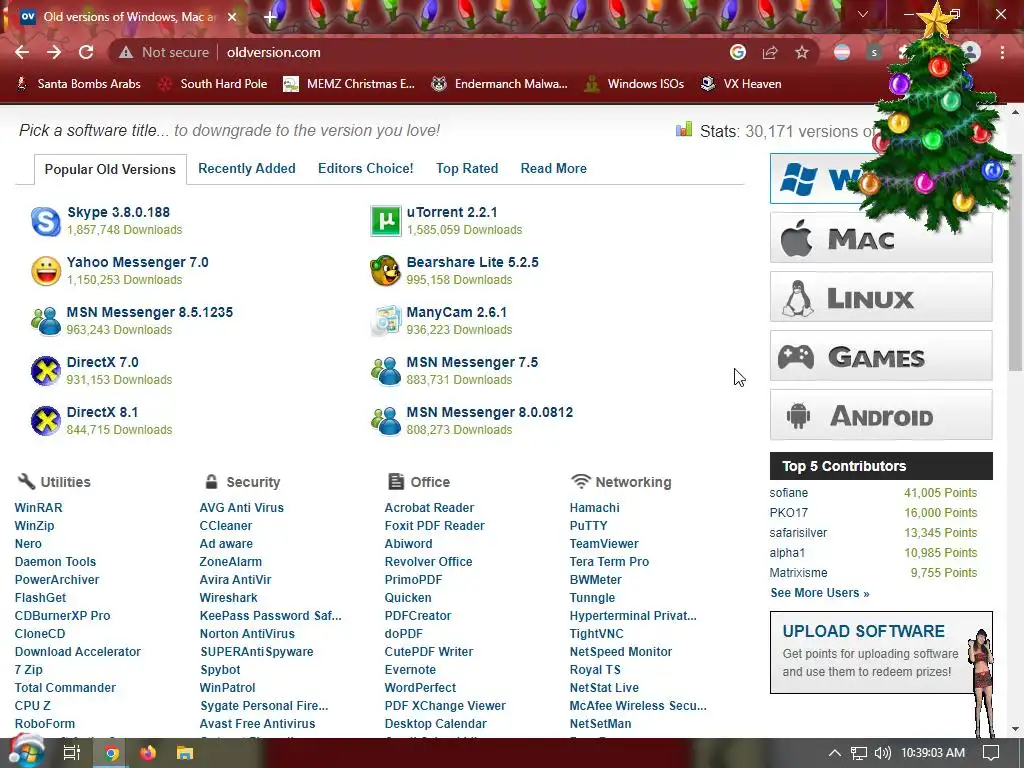The height and width of the screenshot is (768, 1024).
Task: Open the MEMZ Christmas bookmark
Action: (349, 84)
